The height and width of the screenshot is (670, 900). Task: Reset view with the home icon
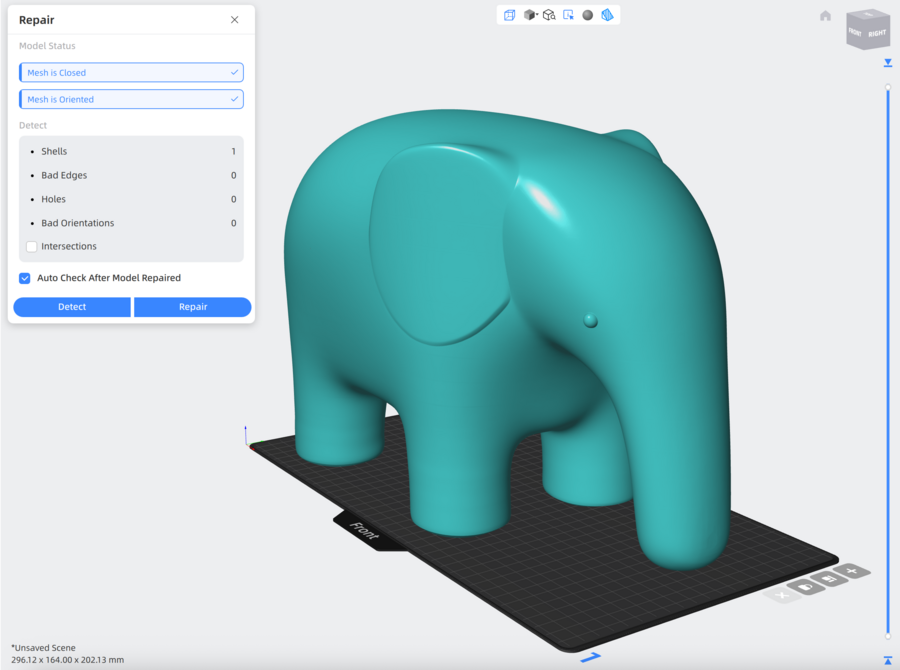(x=825, y=16)
